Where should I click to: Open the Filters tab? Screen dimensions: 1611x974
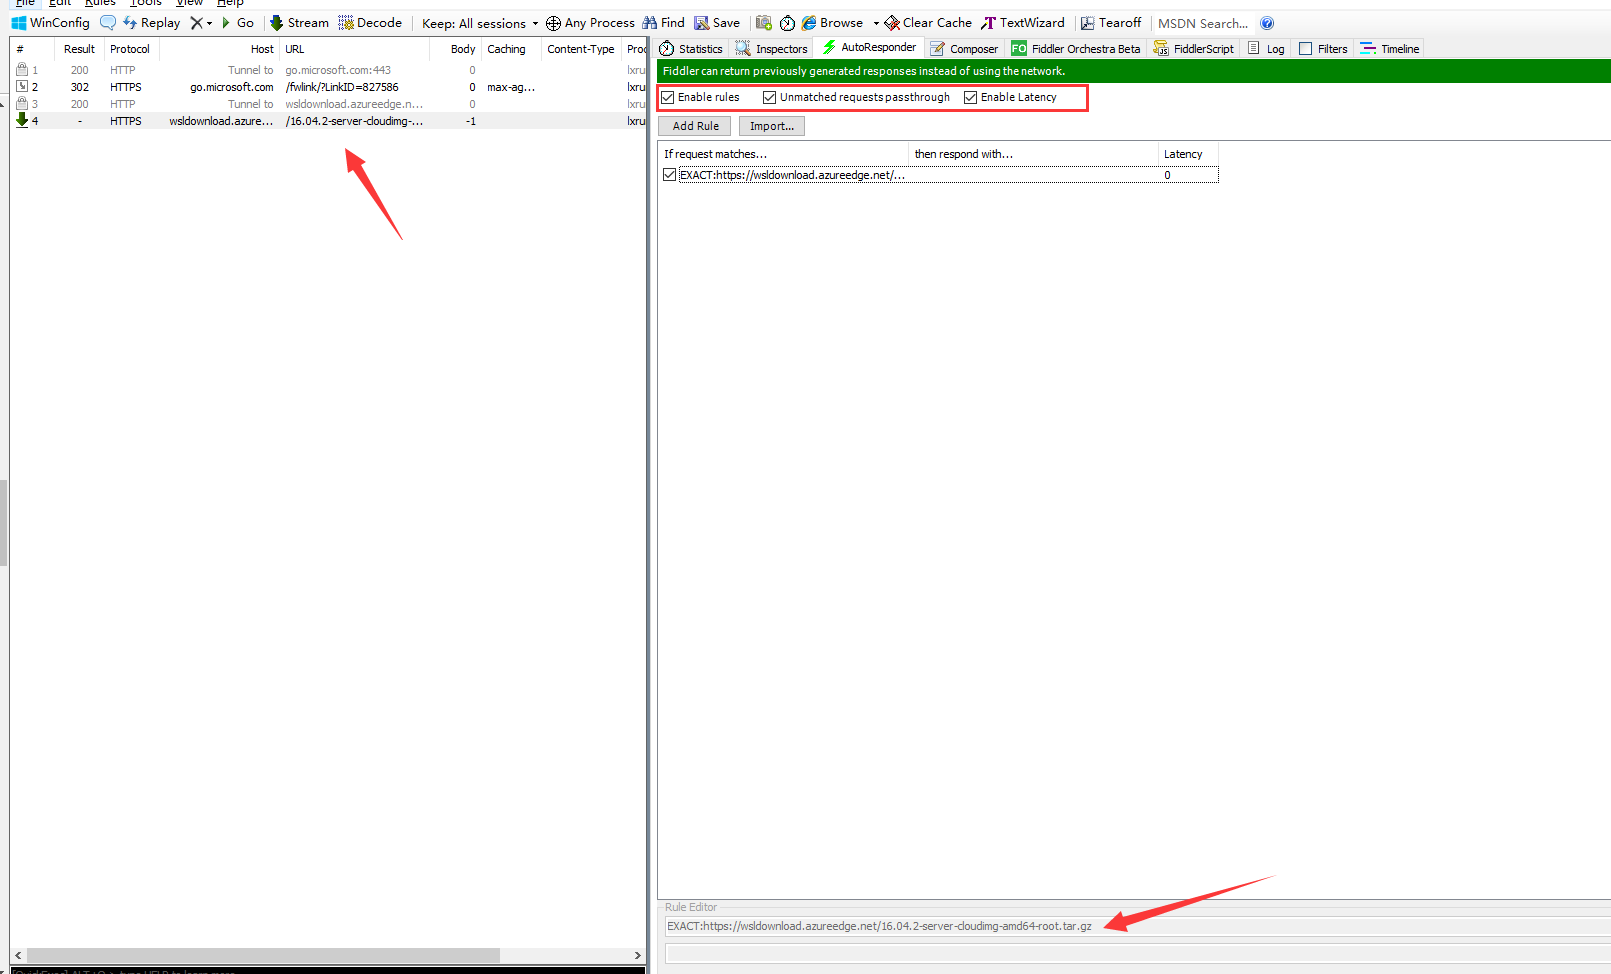(x=1323, y=48)
